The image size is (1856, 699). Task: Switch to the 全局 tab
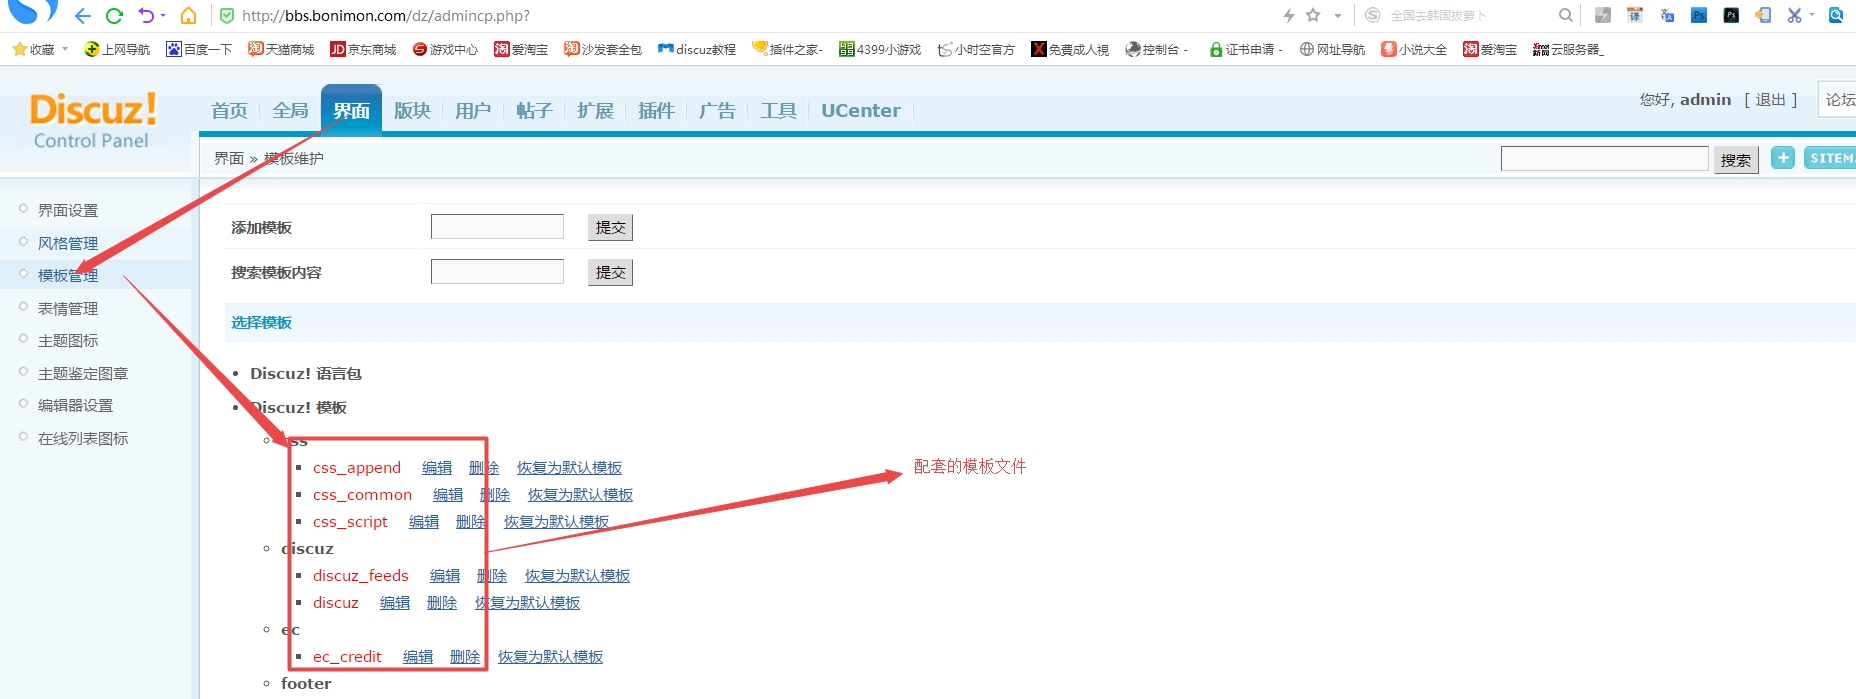[x=290, y=110]
